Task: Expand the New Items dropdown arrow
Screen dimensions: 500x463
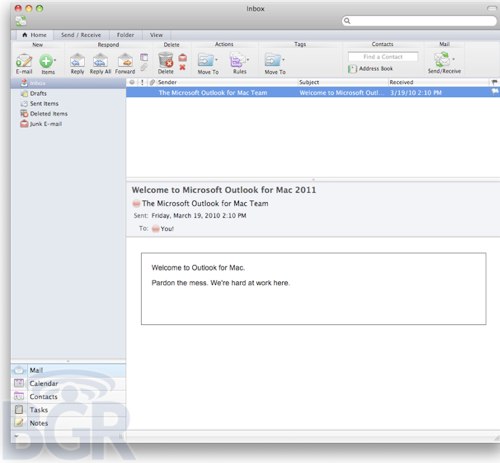Action: pos(55,60)
